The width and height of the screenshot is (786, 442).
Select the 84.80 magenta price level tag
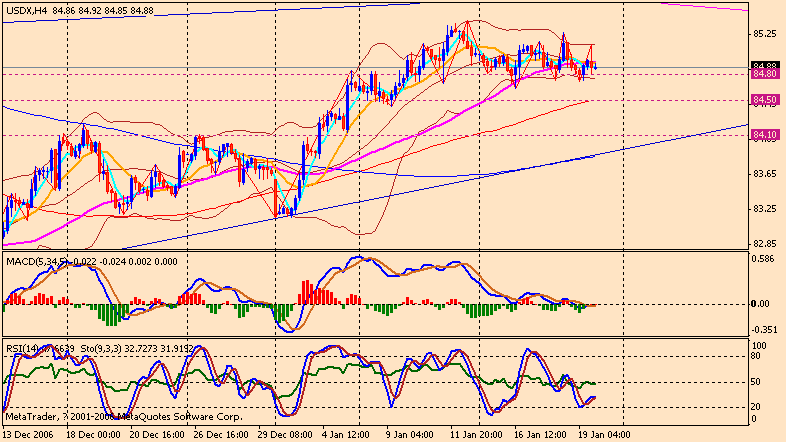click(765, 73)
